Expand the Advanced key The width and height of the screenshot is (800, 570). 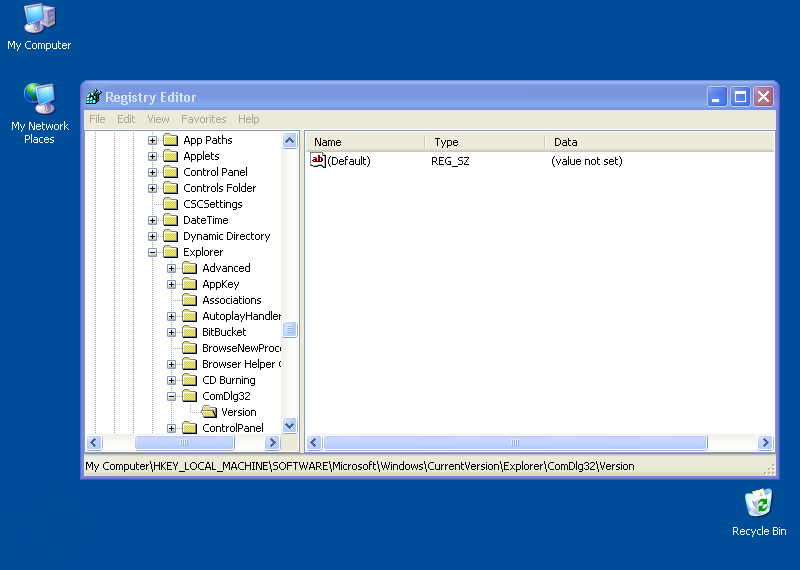click(171, 268)
